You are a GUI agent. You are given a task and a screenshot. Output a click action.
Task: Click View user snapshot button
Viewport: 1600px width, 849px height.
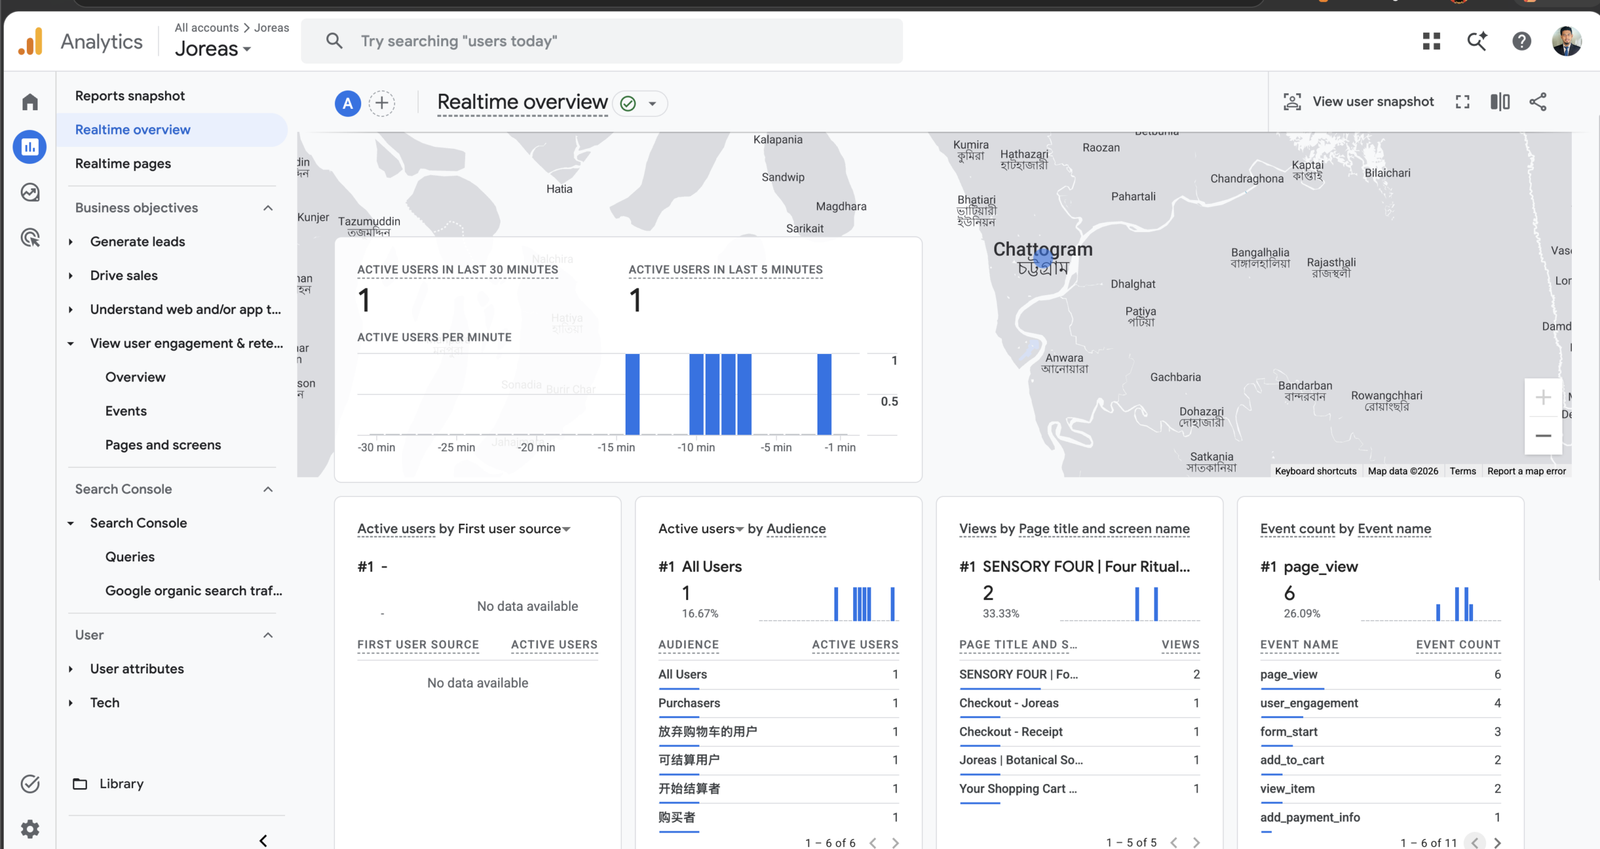pyautogui.click(x=1358, y=102)
